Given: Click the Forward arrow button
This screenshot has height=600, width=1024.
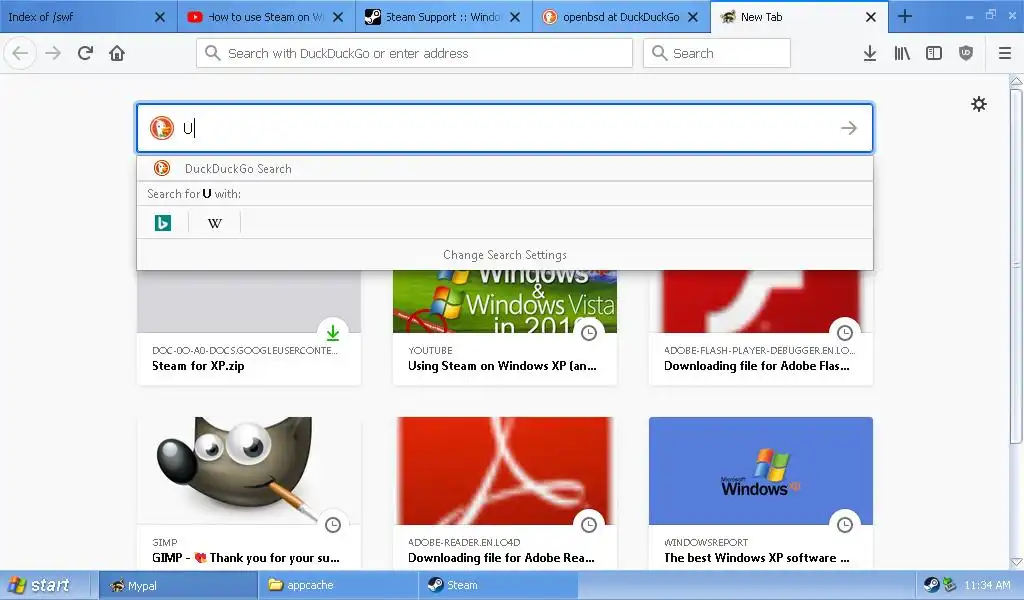Looking at the screenshot, I should pyautogui.click(x=53, y=53).
